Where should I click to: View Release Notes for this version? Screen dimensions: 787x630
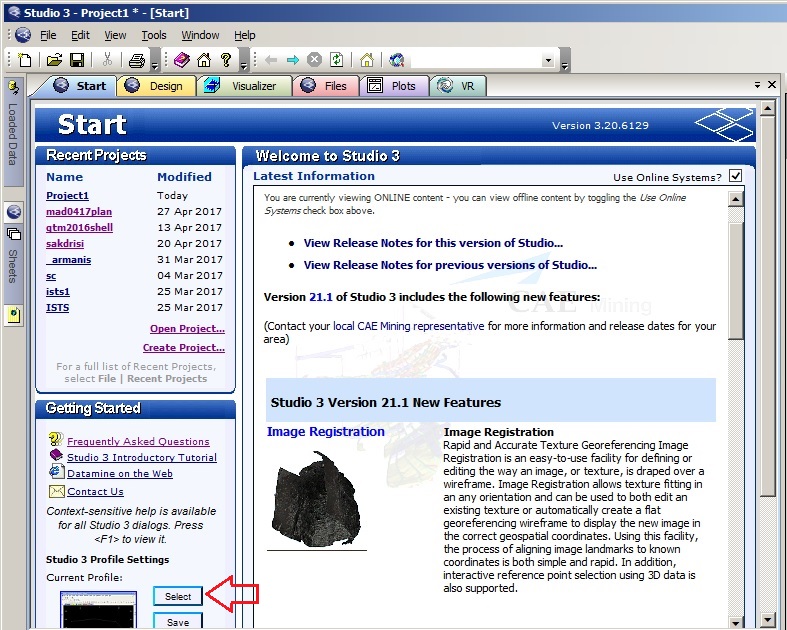point(433,243)
